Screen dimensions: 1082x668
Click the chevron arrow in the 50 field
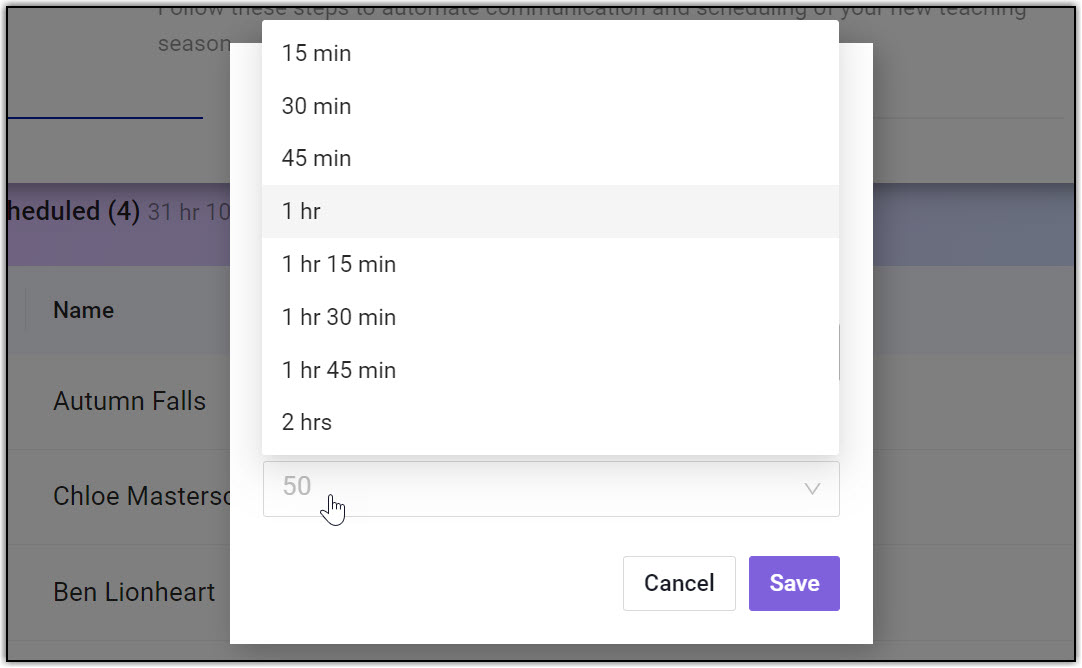(x=812, y=489)
